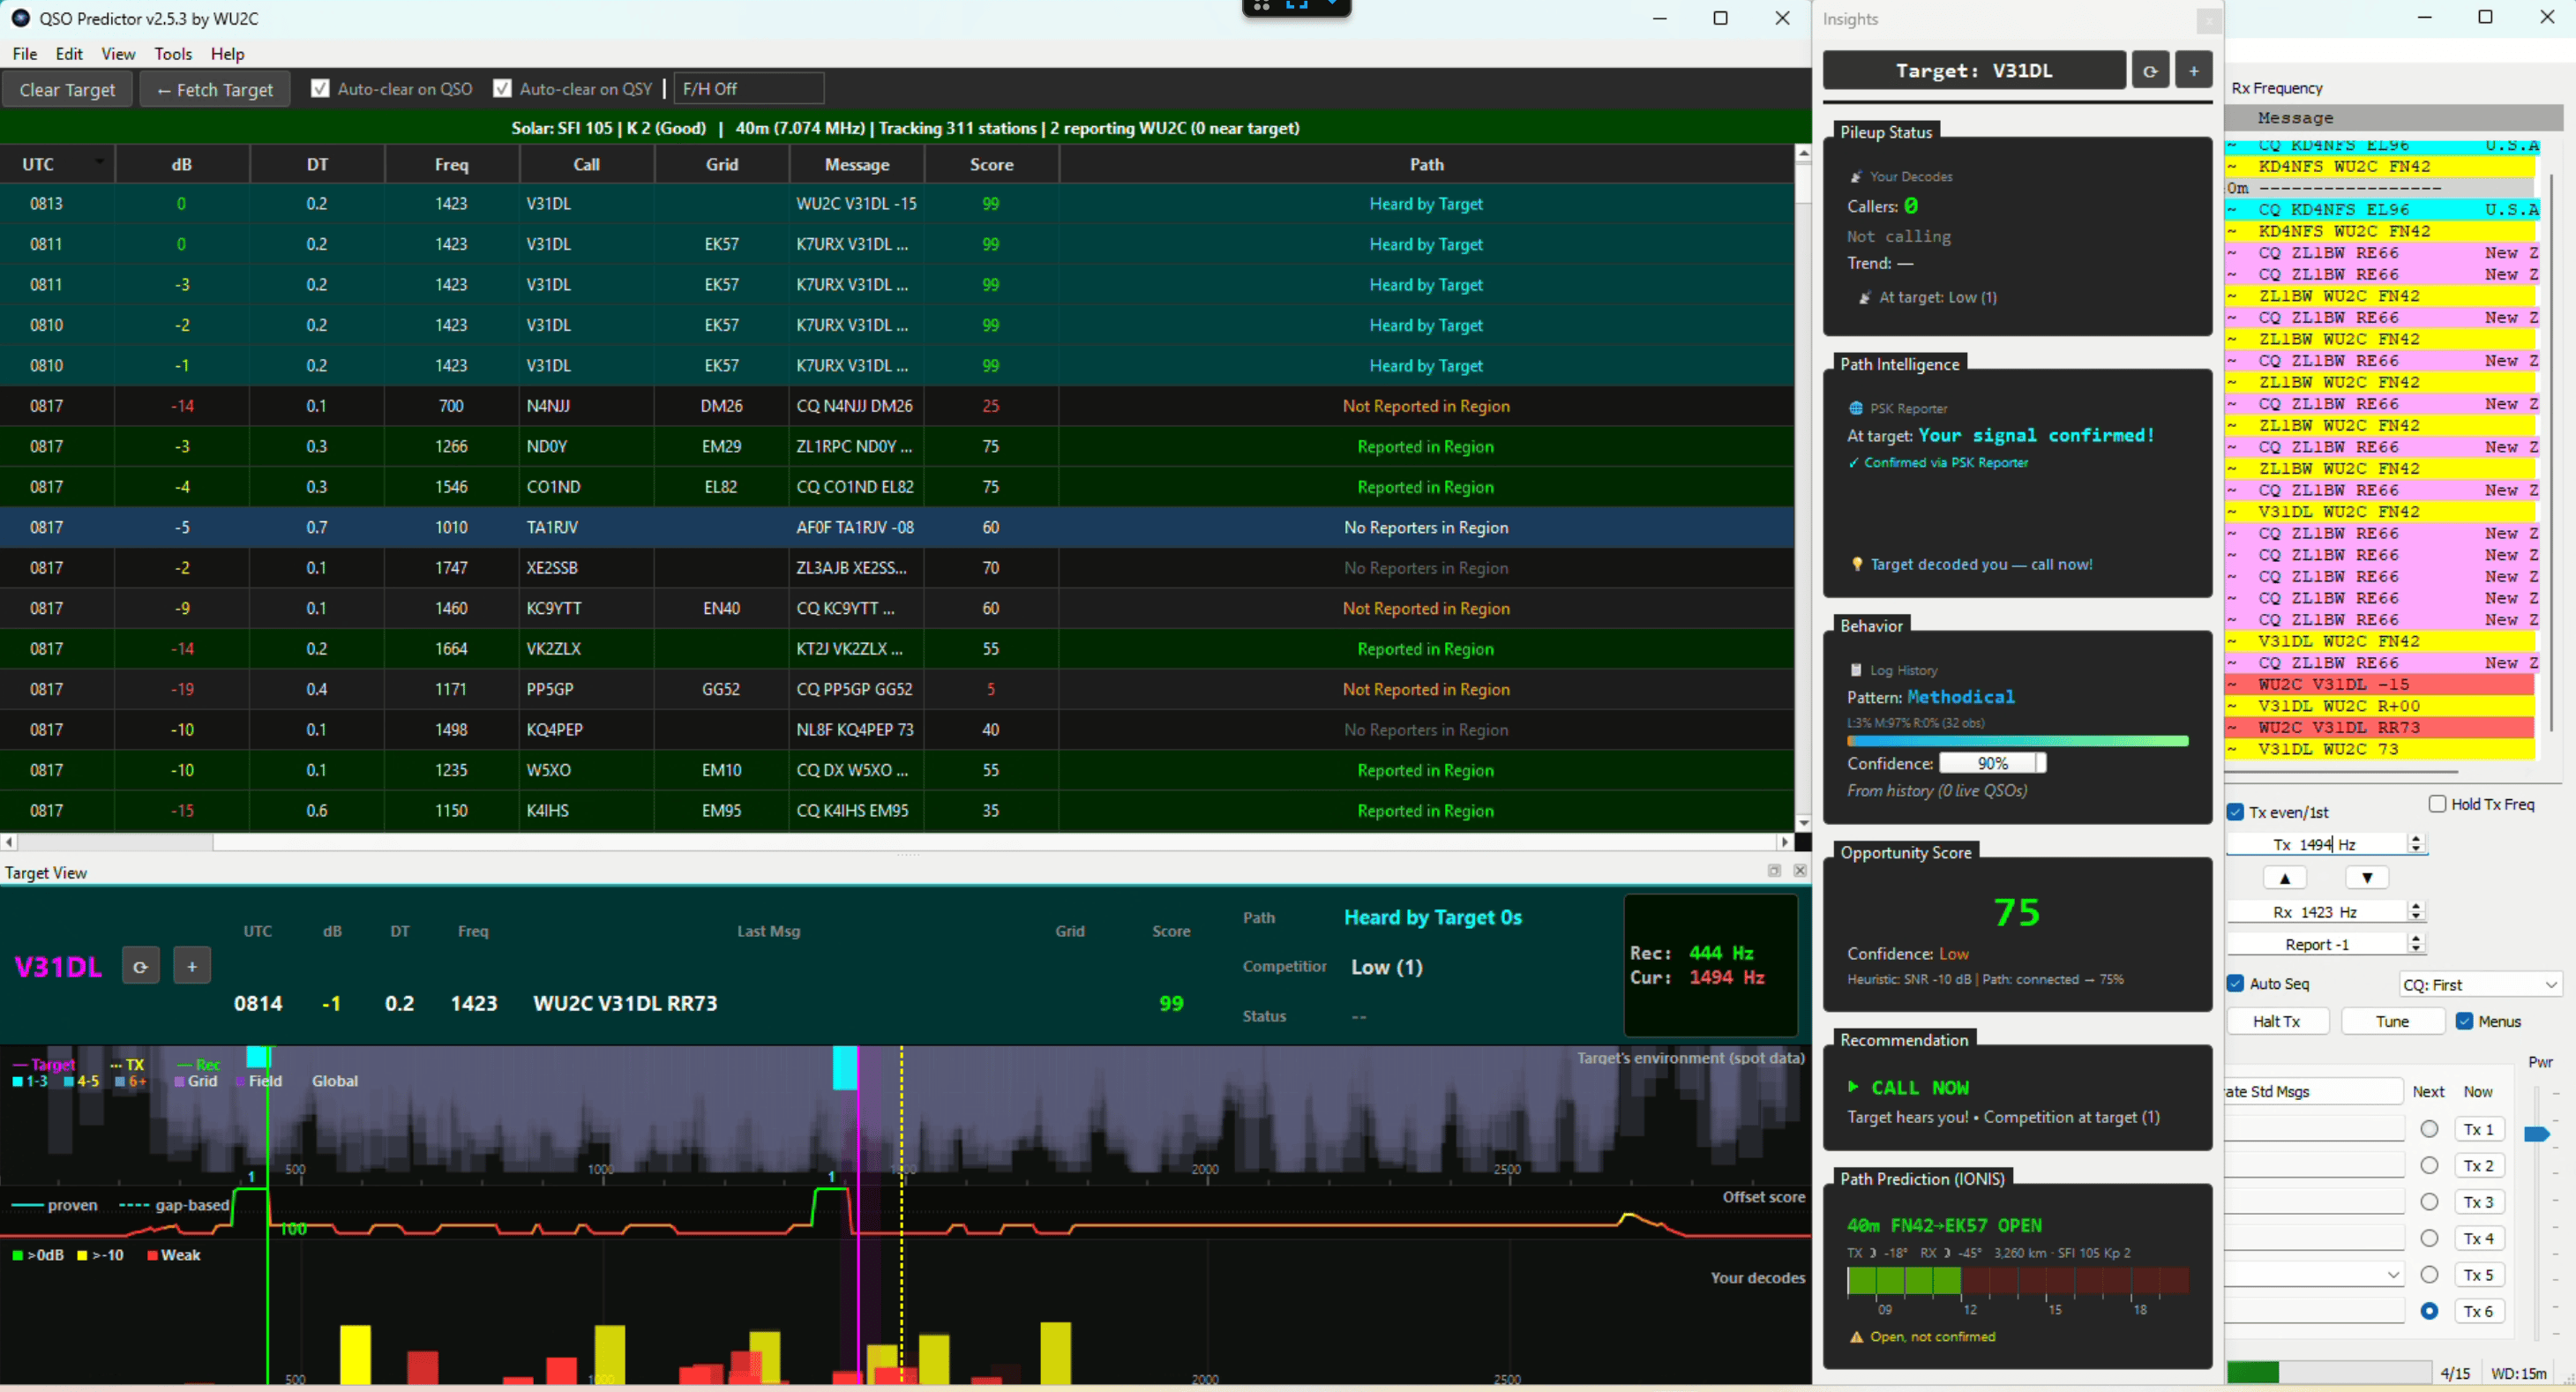
Task: Click the refresh icon next to magenta V31DL in Target View
Action: (x=141, y=966)
